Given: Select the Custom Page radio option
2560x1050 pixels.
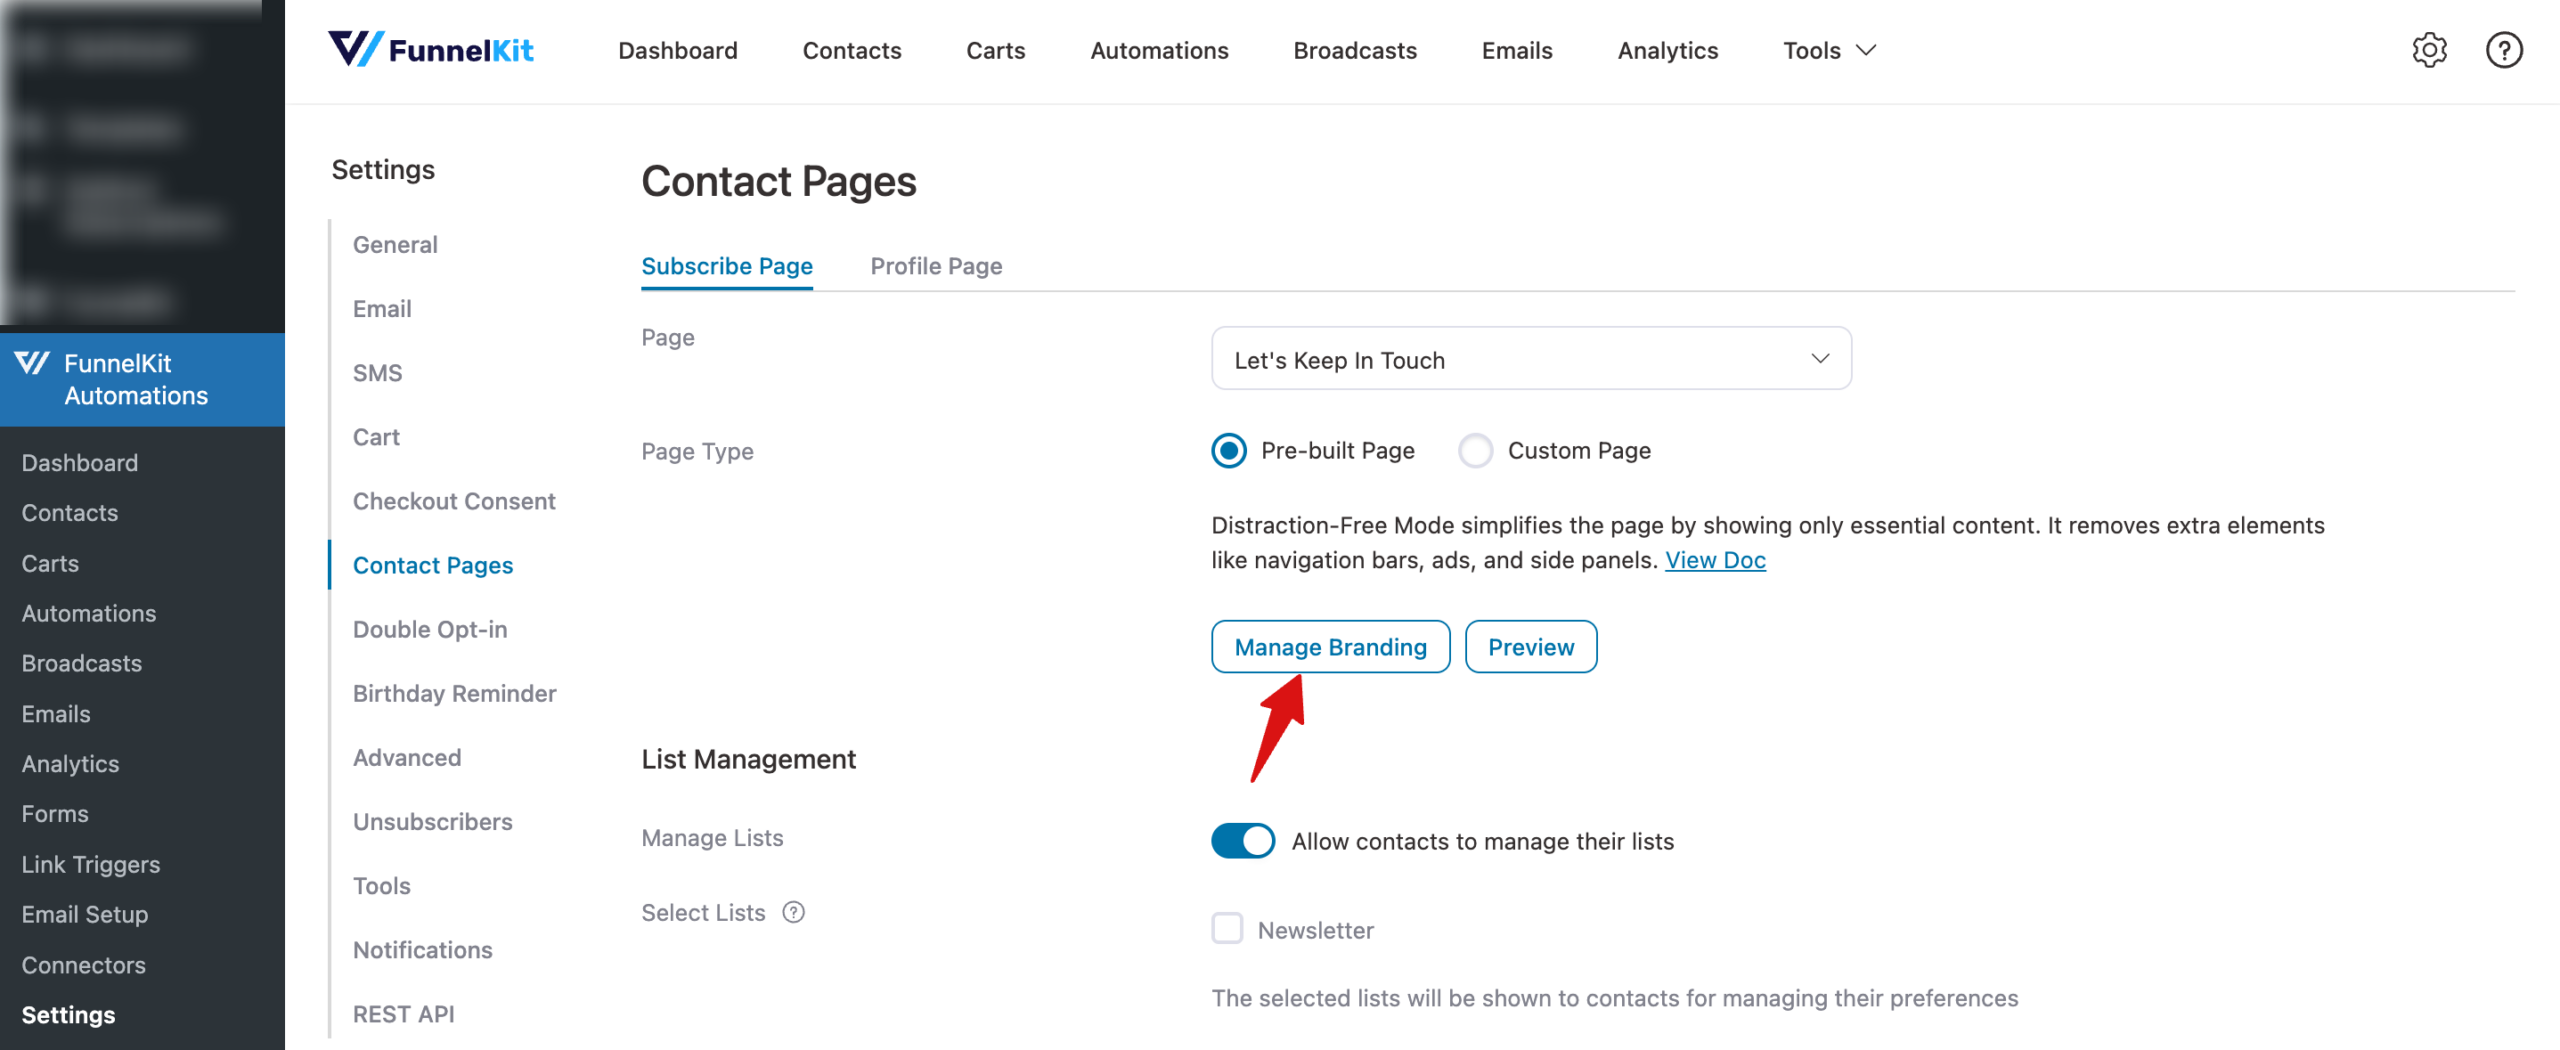Looking at the screenshot, I should pyautogui.click(x=1475, y=451).
